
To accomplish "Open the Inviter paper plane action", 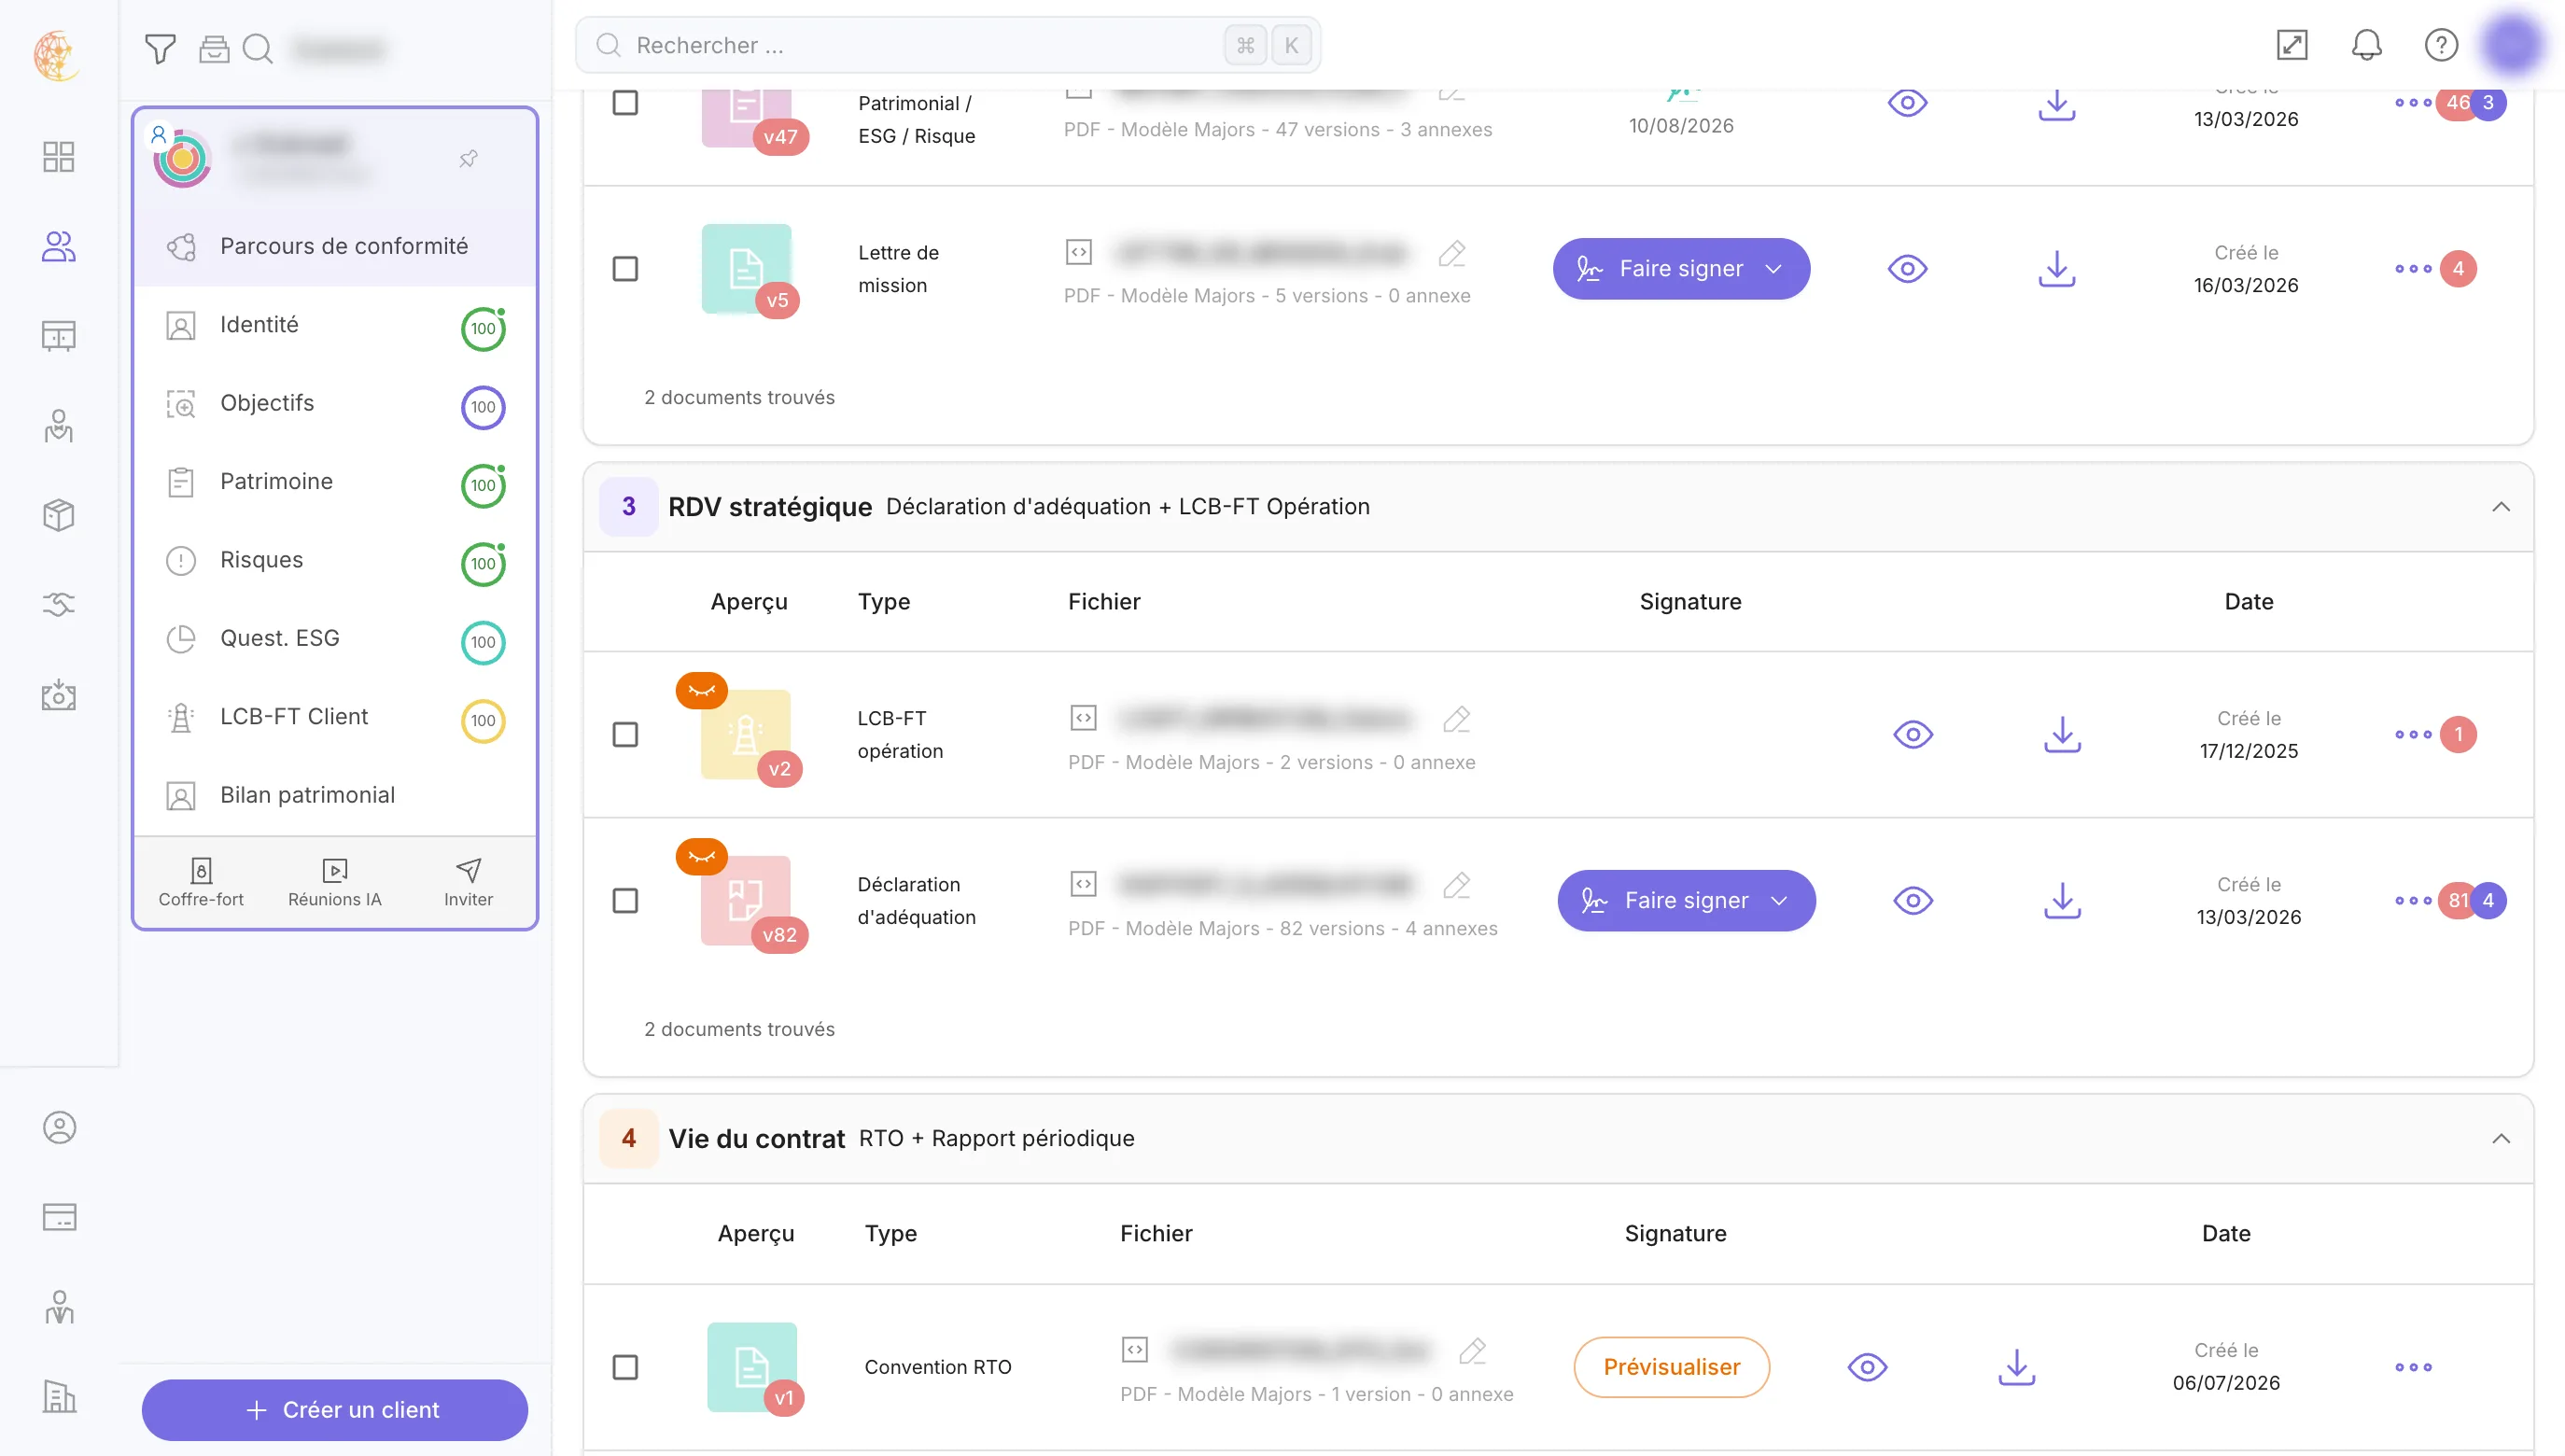I will coord(468,882).
